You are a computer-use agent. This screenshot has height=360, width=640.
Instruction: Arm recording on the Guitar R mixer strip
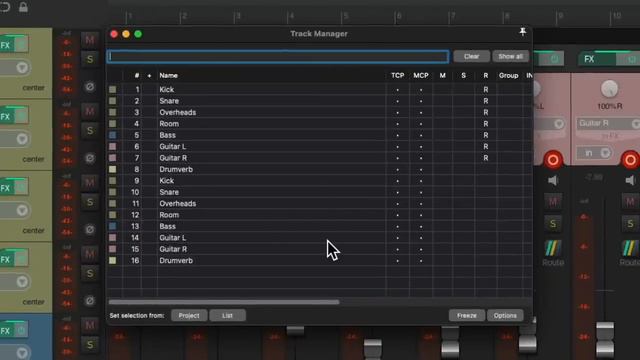(630, 160)
